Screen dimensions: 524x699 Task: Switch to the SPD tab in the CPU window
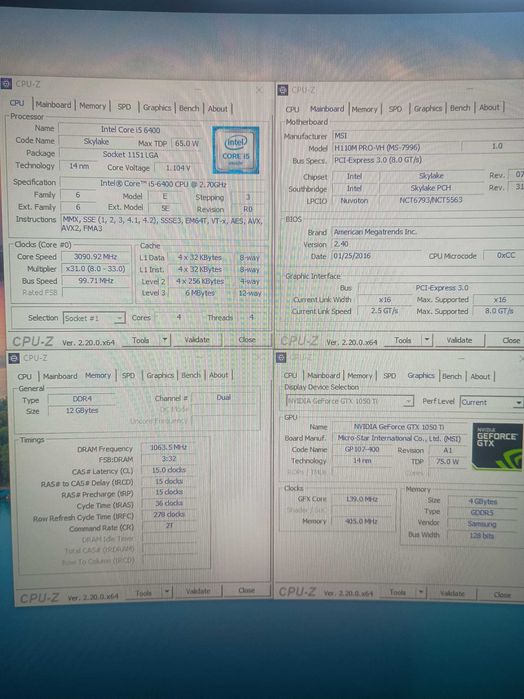coord(124,107)
